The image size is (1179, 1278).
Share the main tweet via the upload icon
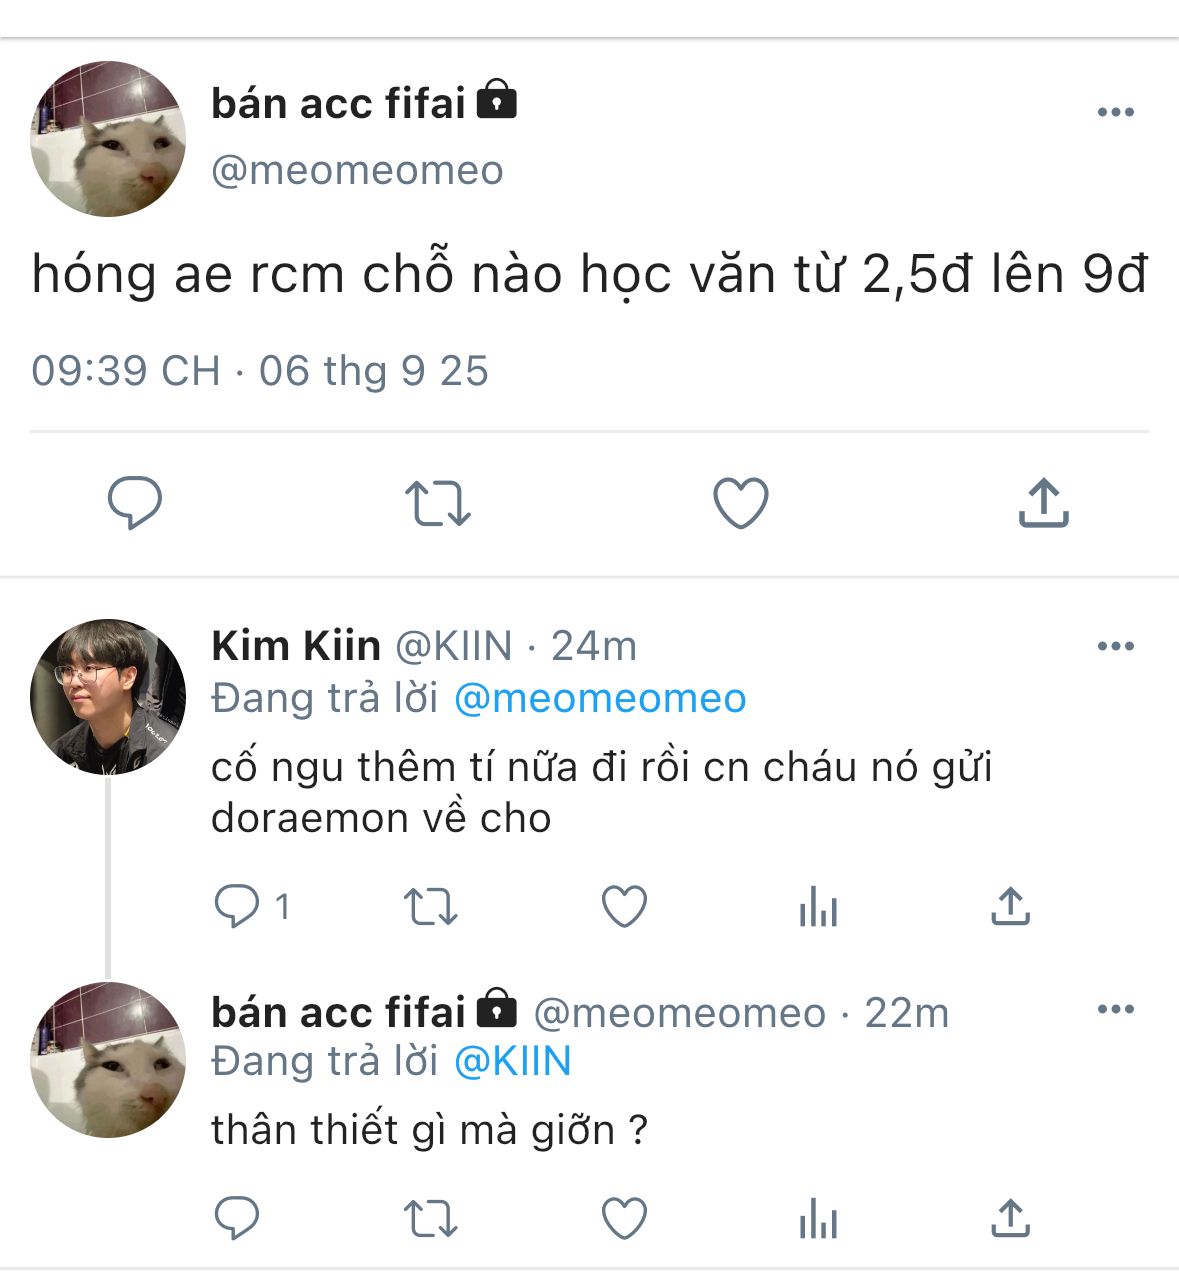(x=1044, y=502)
